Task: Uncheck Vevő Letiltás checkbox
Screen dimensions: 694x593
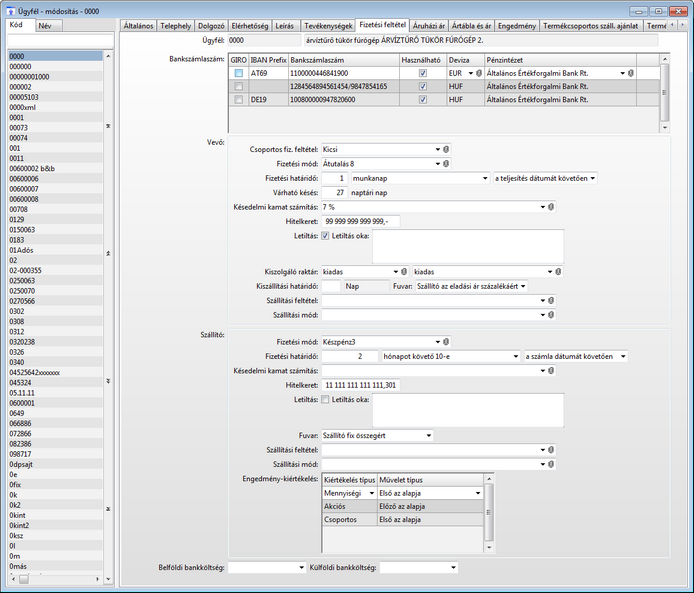Action: 326,235
